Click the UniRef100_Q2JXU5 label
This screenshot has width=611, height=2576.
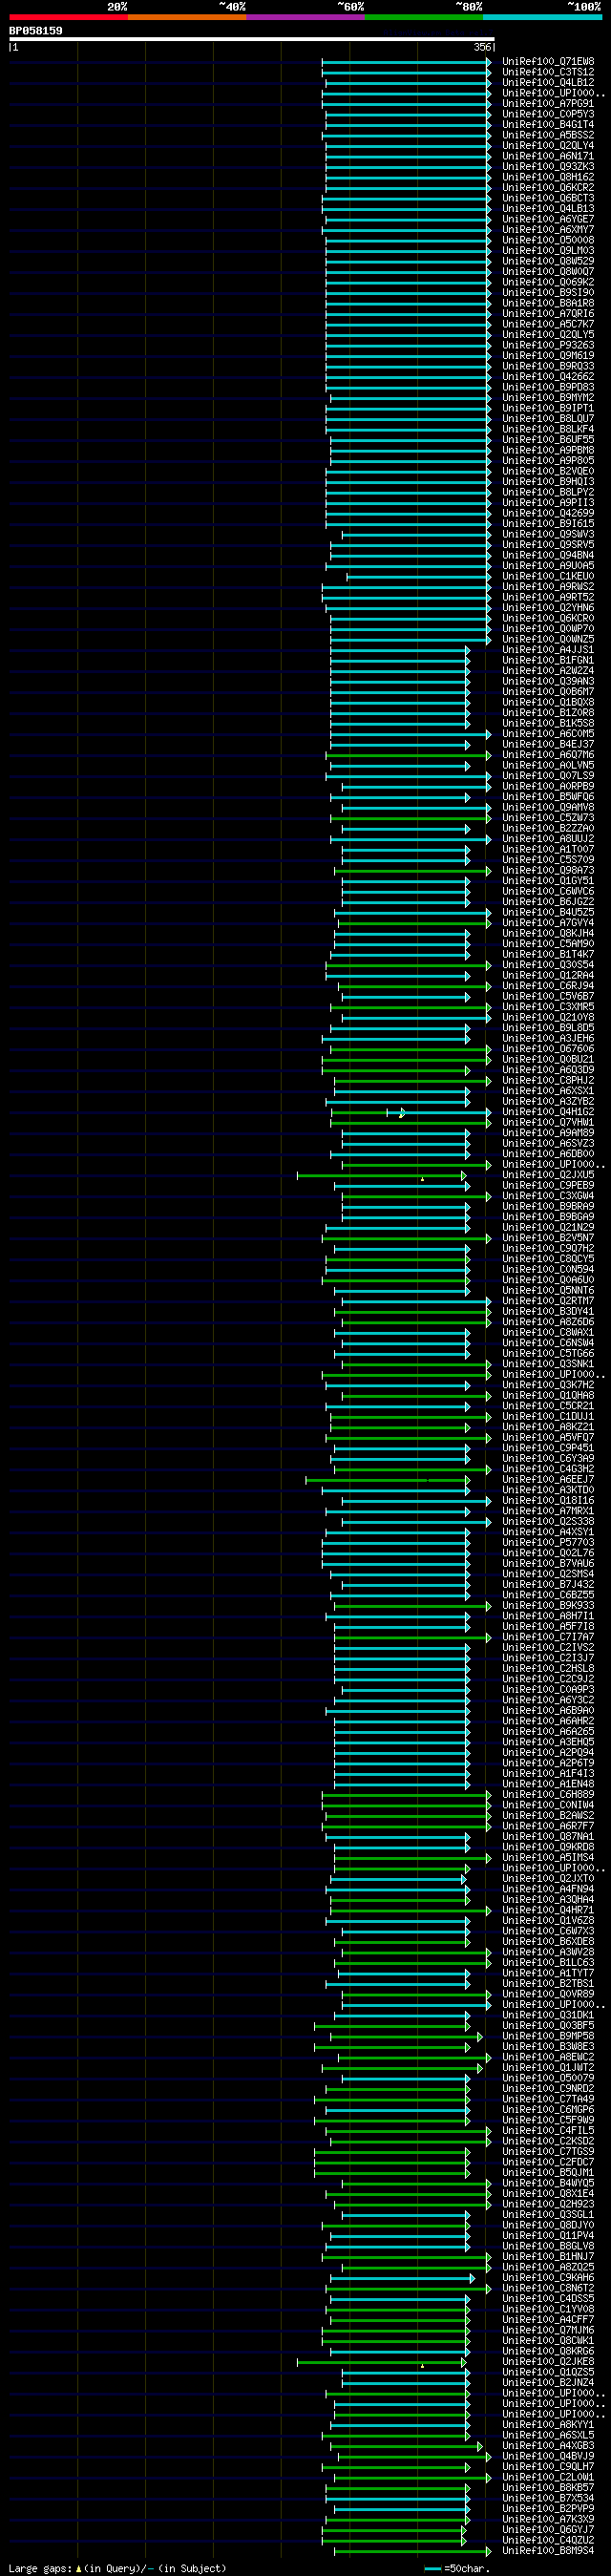(548, 1175)
